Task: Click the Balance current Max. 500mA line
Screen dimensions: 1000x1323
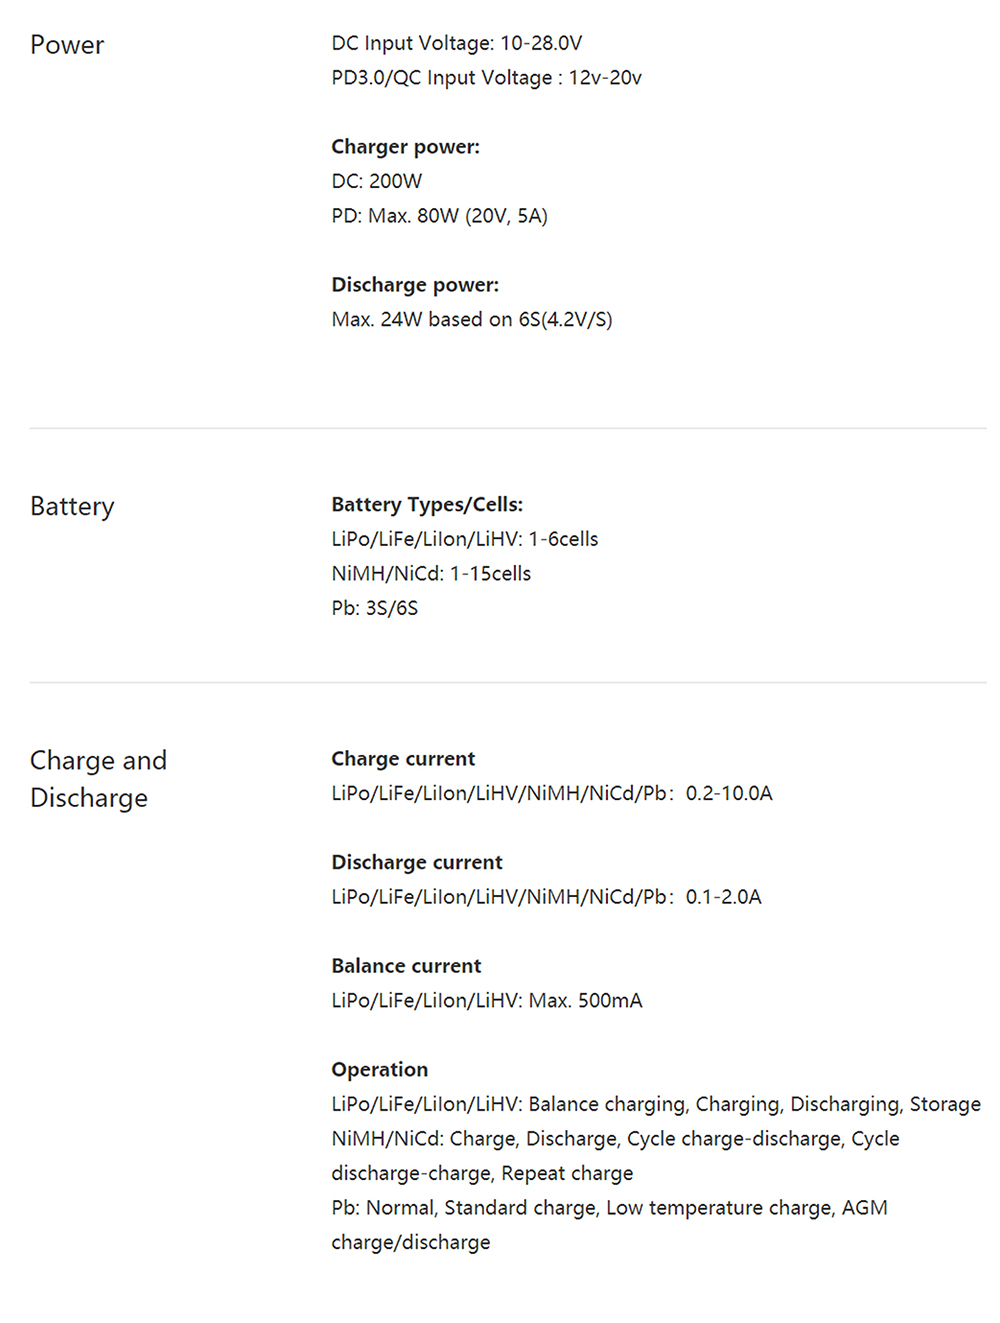Action: [x=486, y=1001]
